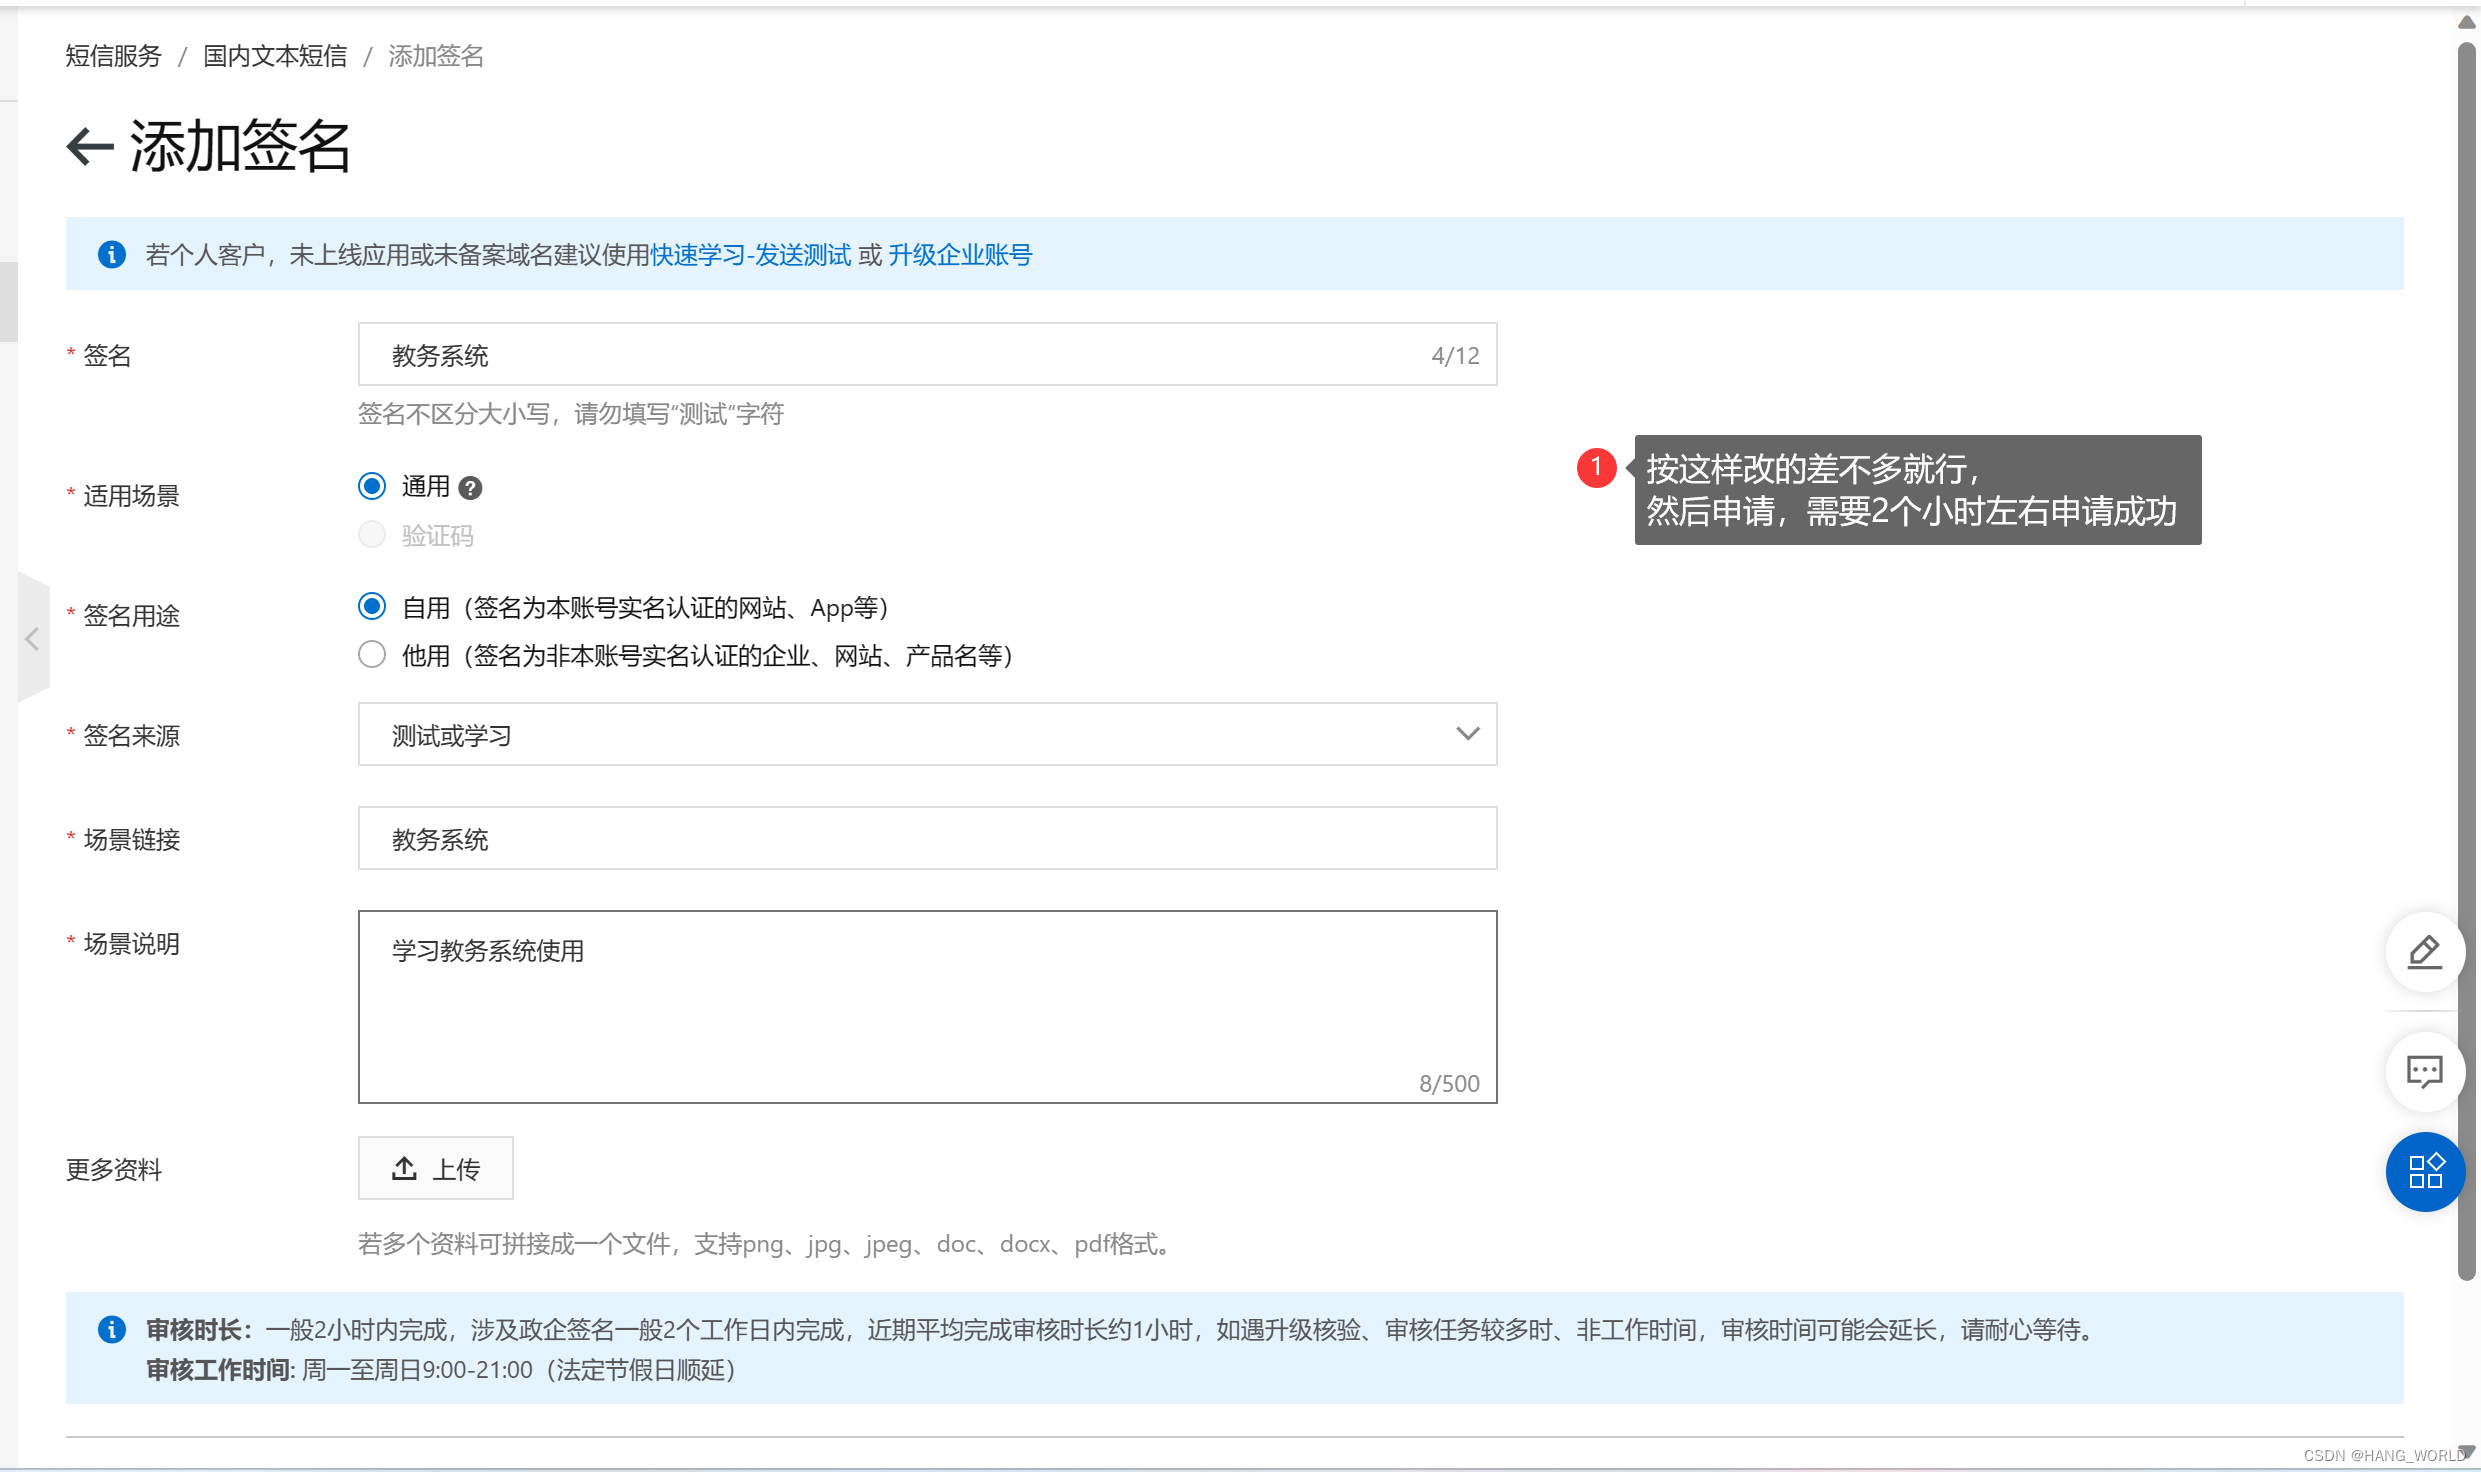The width and height of the screenshot is (2481, 1472).
Task: Click the 上传 upload button
Action: (x=436, y=1168)
